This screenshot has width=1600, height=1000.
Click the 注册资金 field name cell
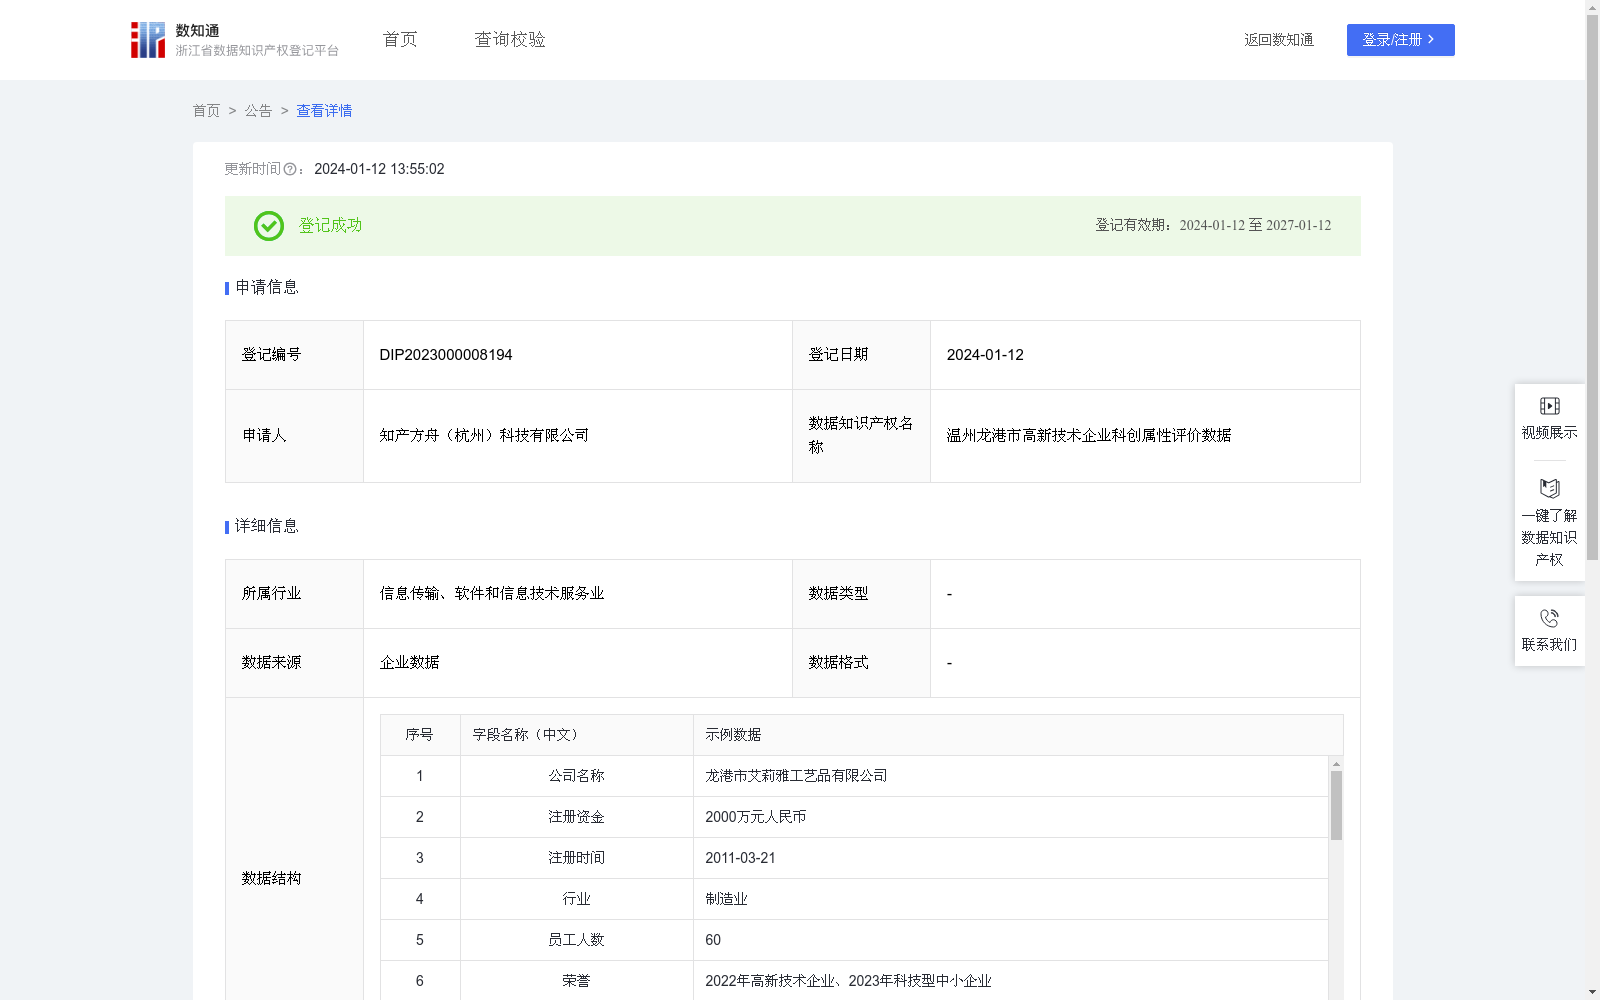tap(576, 817)
